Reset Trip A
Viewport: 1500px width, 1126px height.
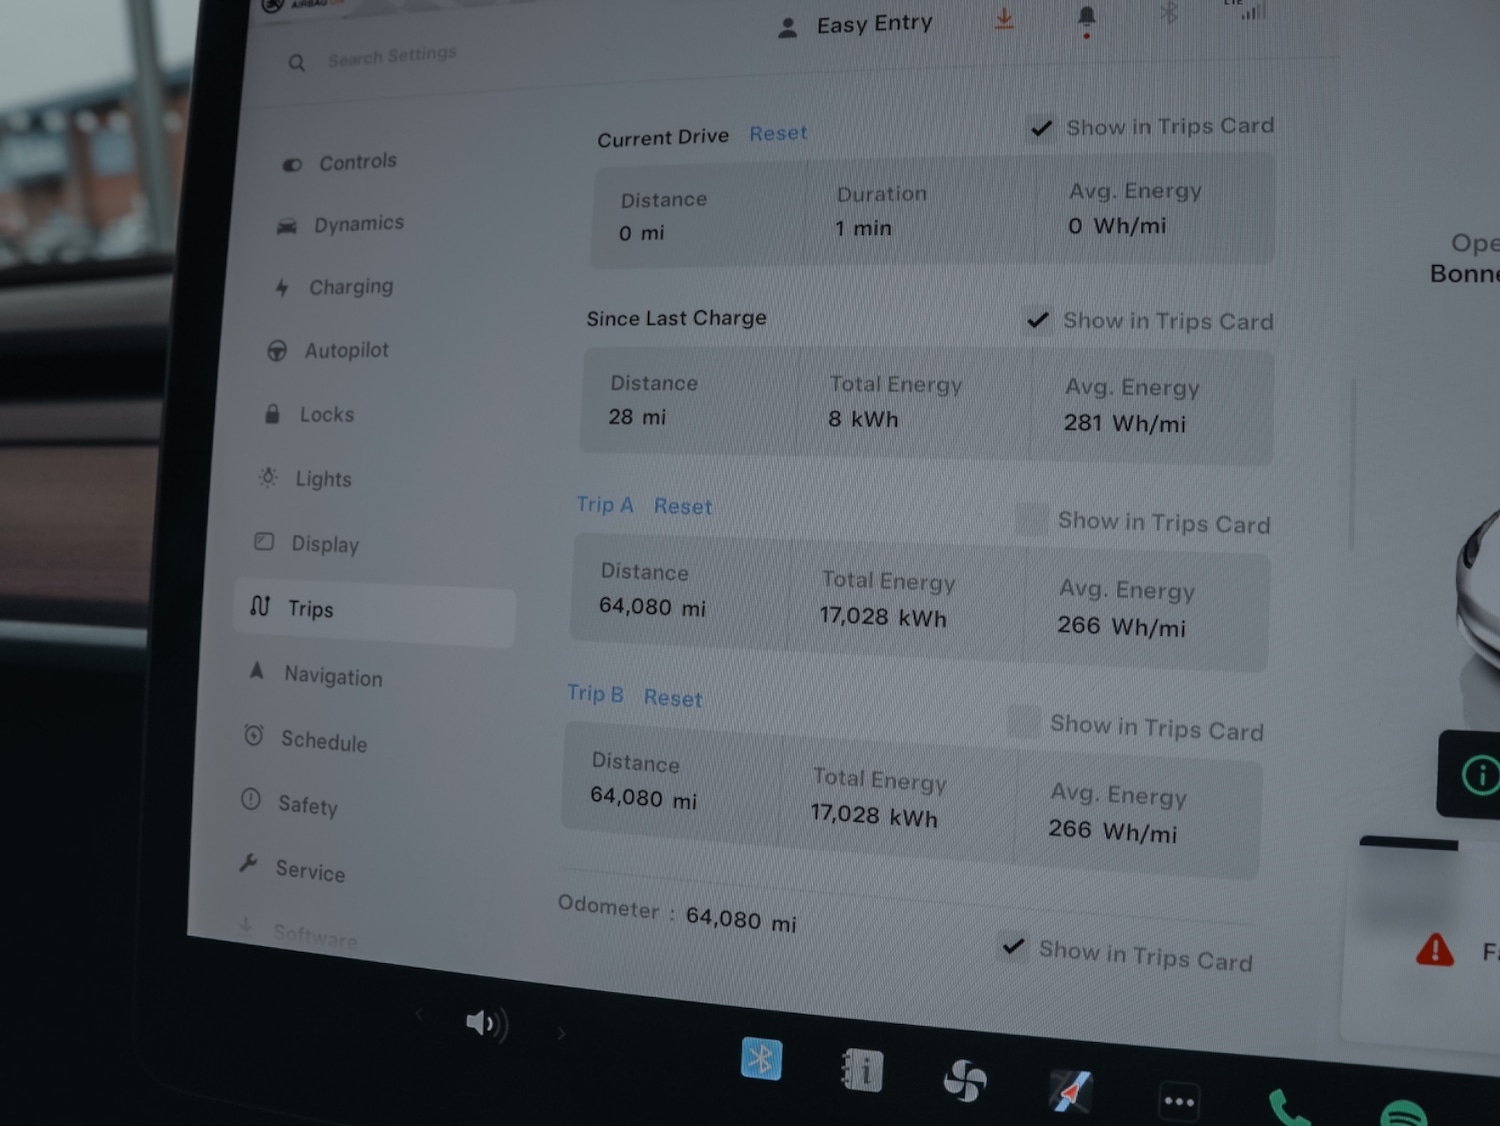coord(683,506)
